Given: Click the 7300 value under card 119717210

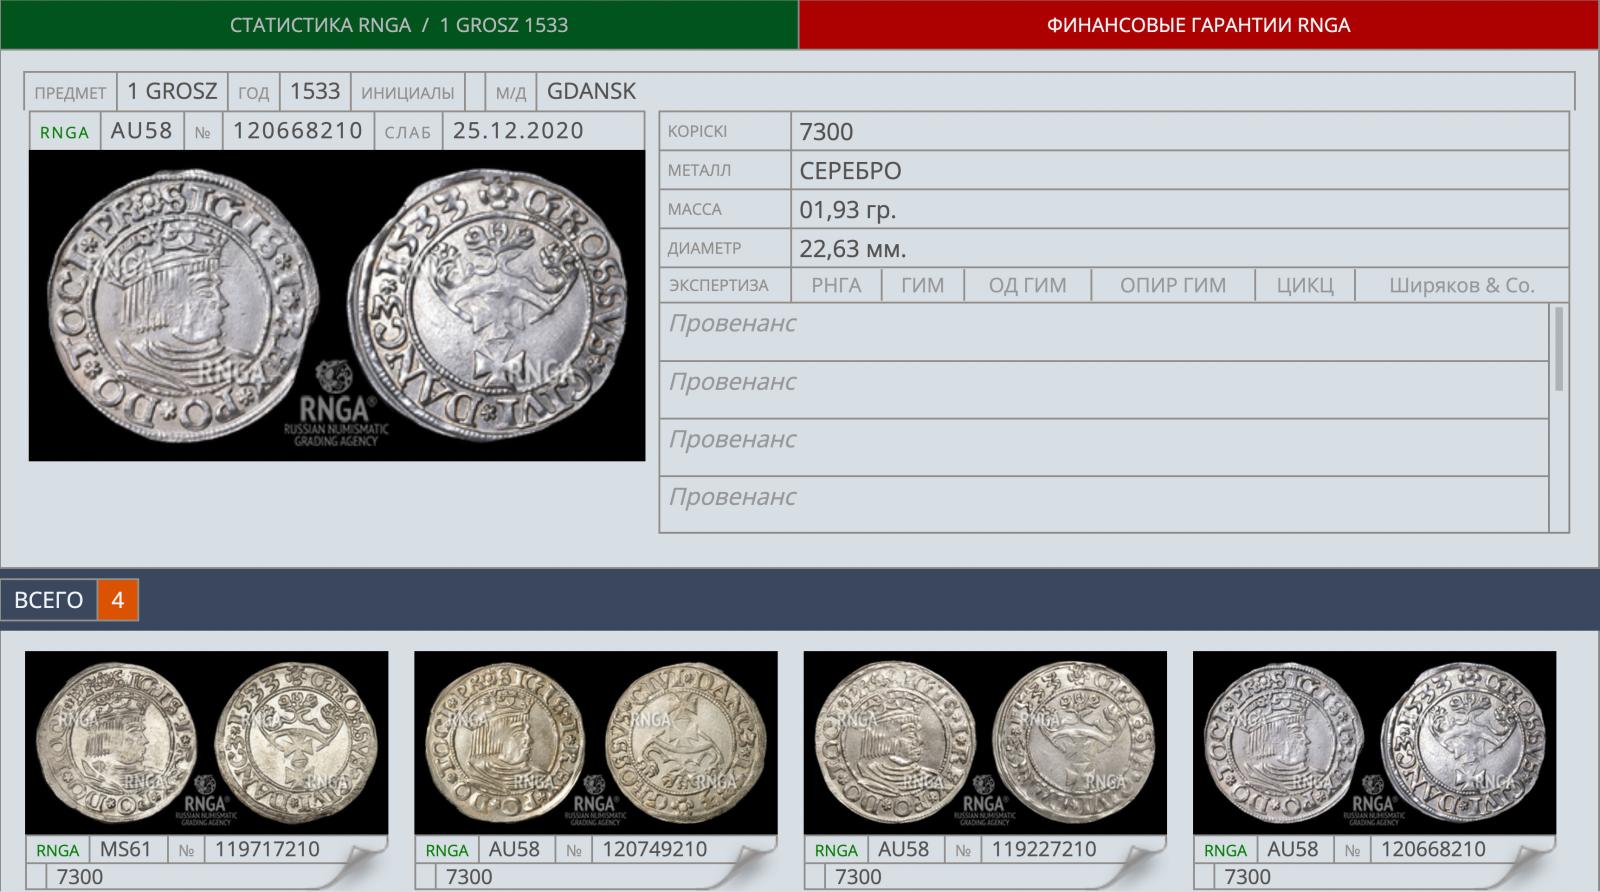Looking at the screenshot, I should (x=80, y=877).
